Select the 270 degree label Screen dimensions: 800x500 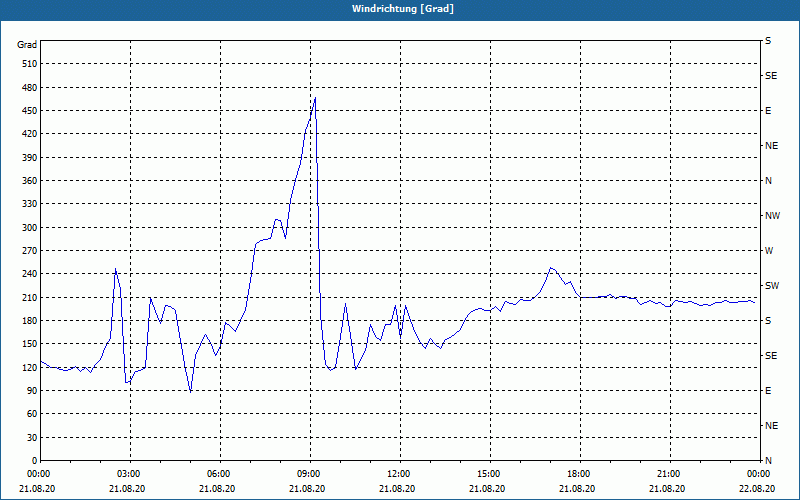click(x=30, y=251)
